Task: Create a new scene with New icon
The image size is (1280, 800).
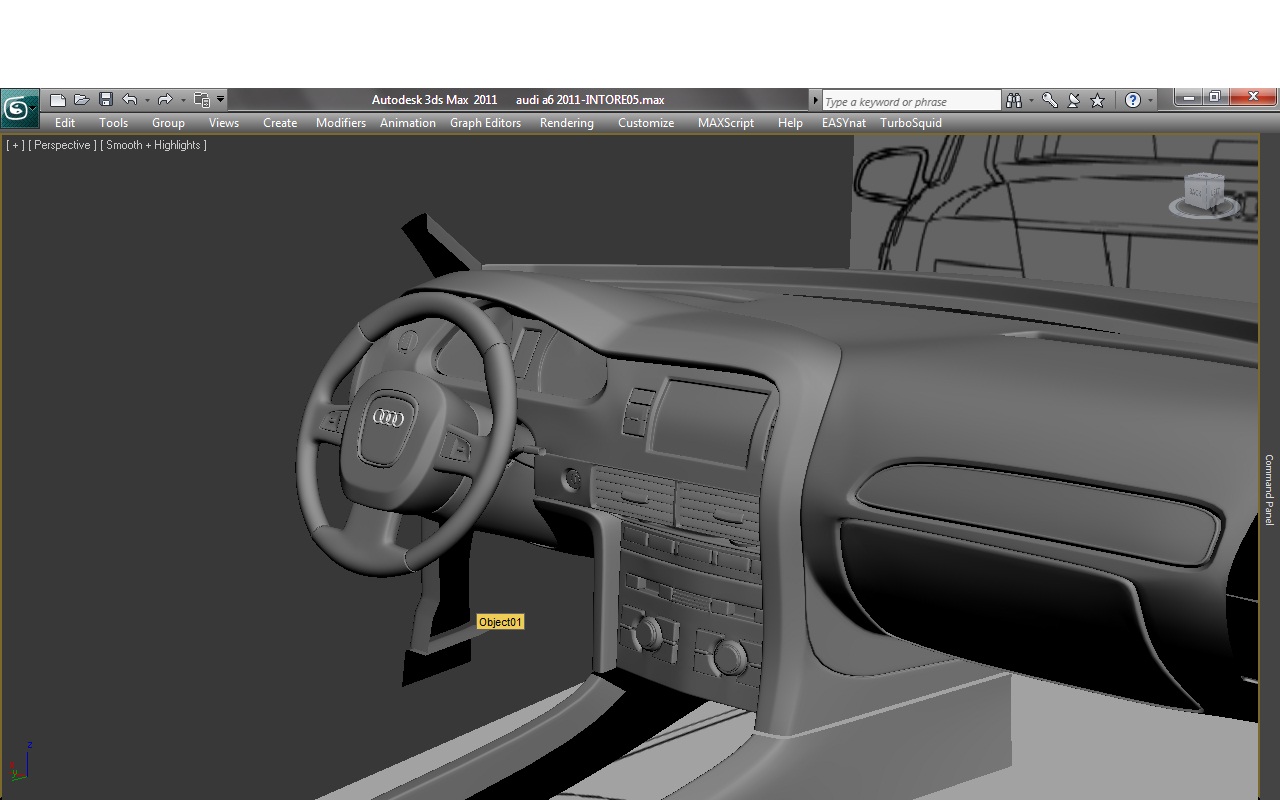Action: coord(58,100)
